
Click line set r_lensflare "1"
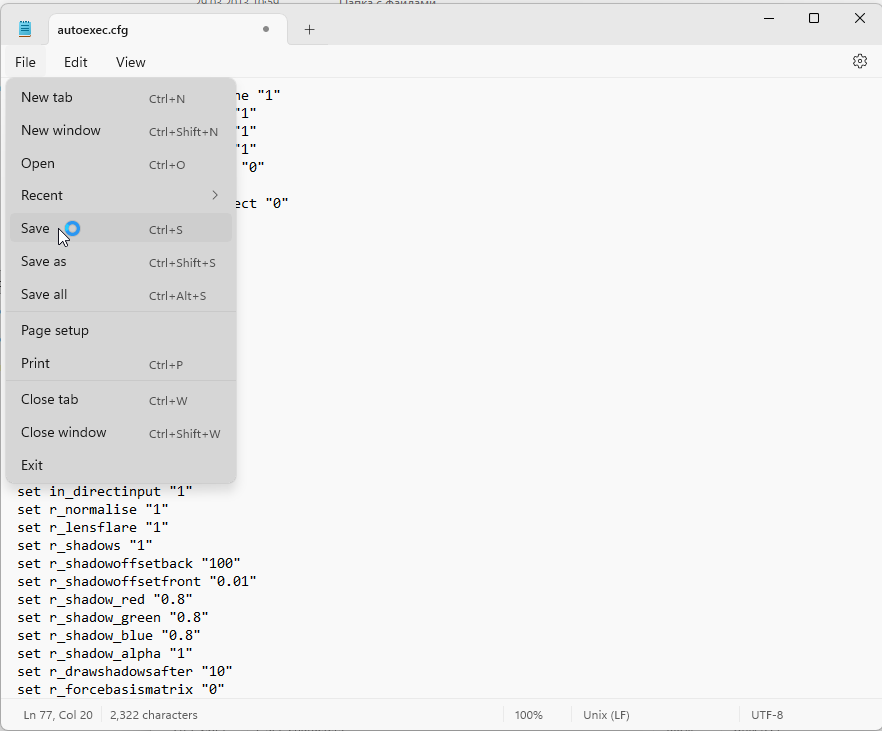tap(93, 527)
